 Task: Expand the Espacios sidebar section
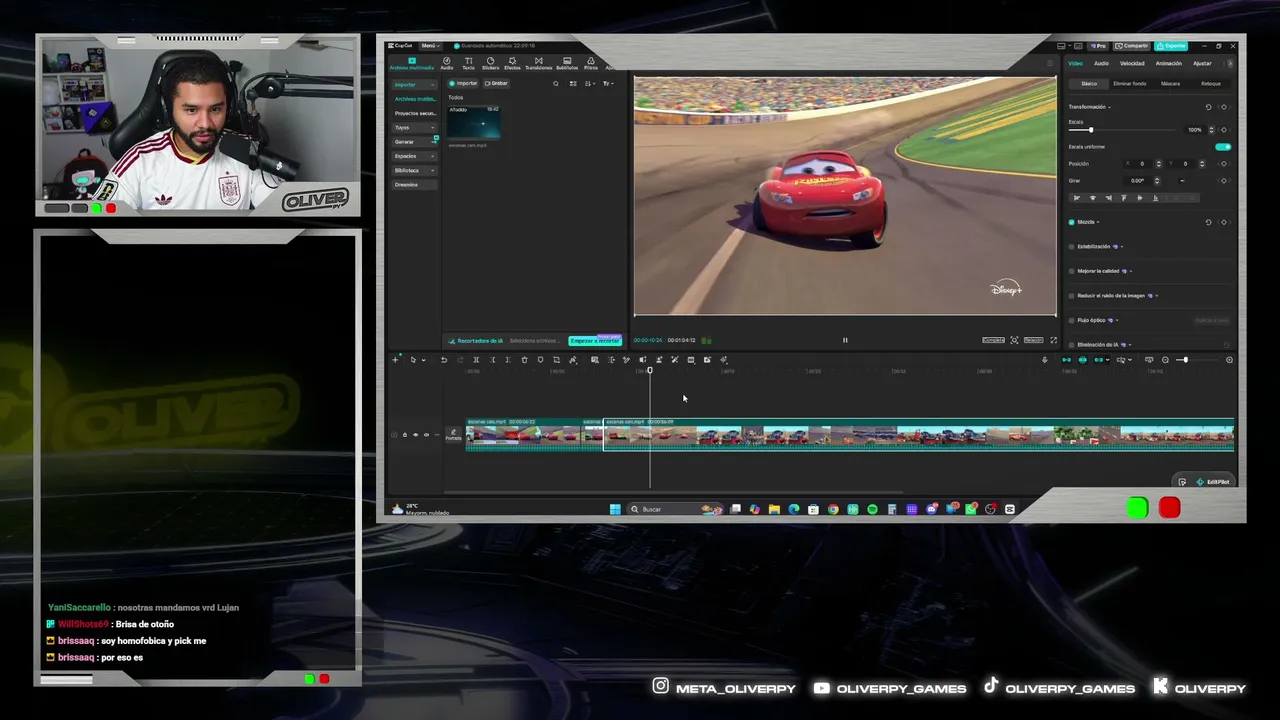click(414, 156)
